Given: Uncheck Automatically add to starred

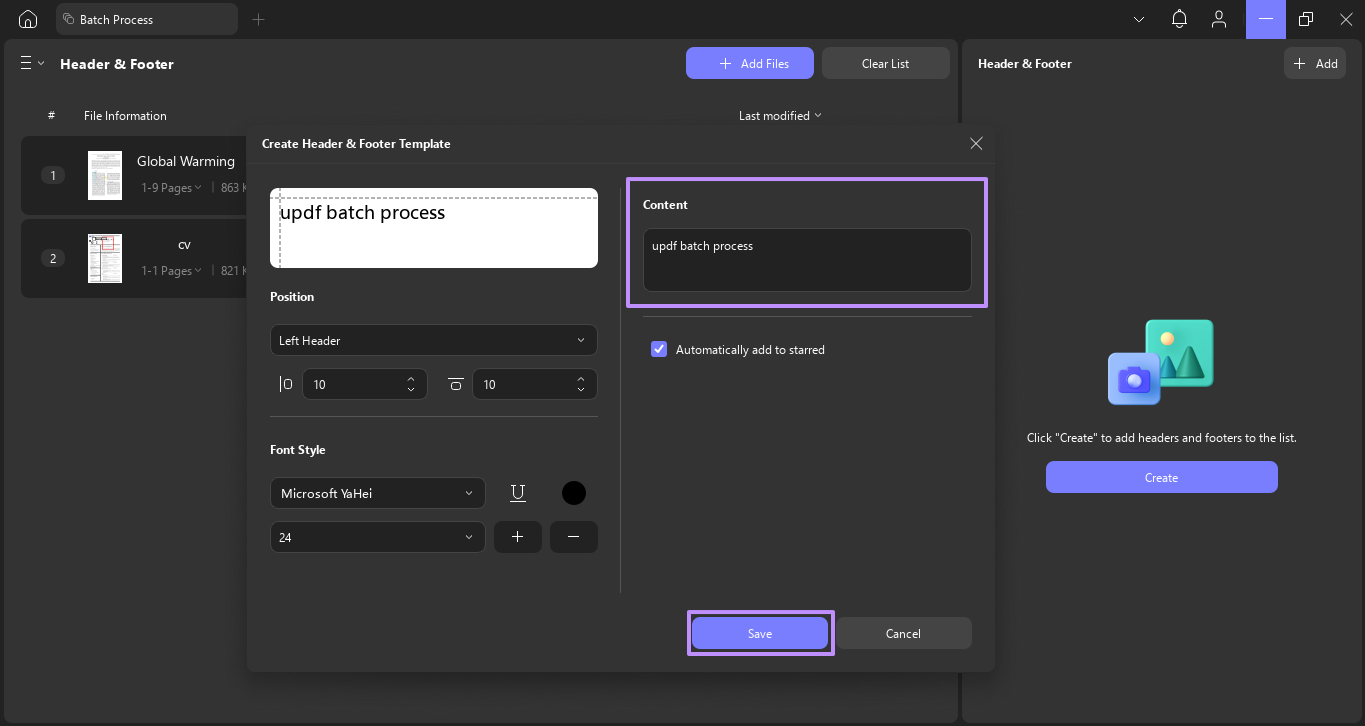Looking at the screenshot, I should coord(659,349).
